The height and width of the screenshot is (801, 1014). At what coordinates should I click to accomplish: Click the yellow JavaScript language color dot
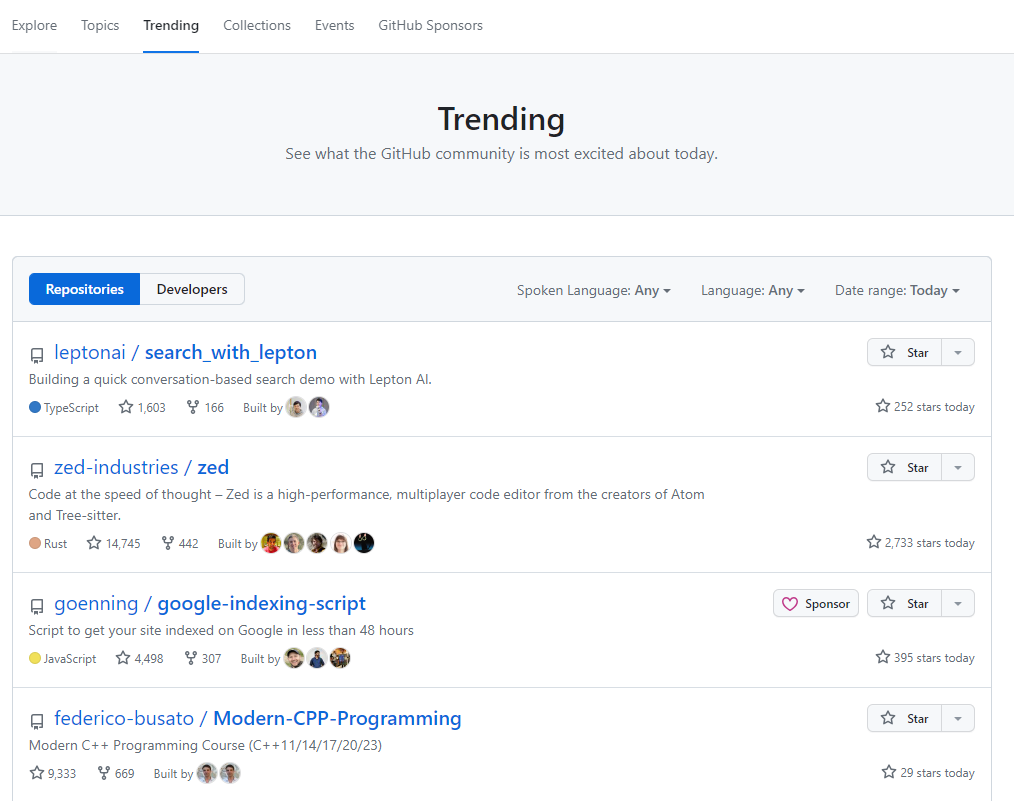pos(35,658)
